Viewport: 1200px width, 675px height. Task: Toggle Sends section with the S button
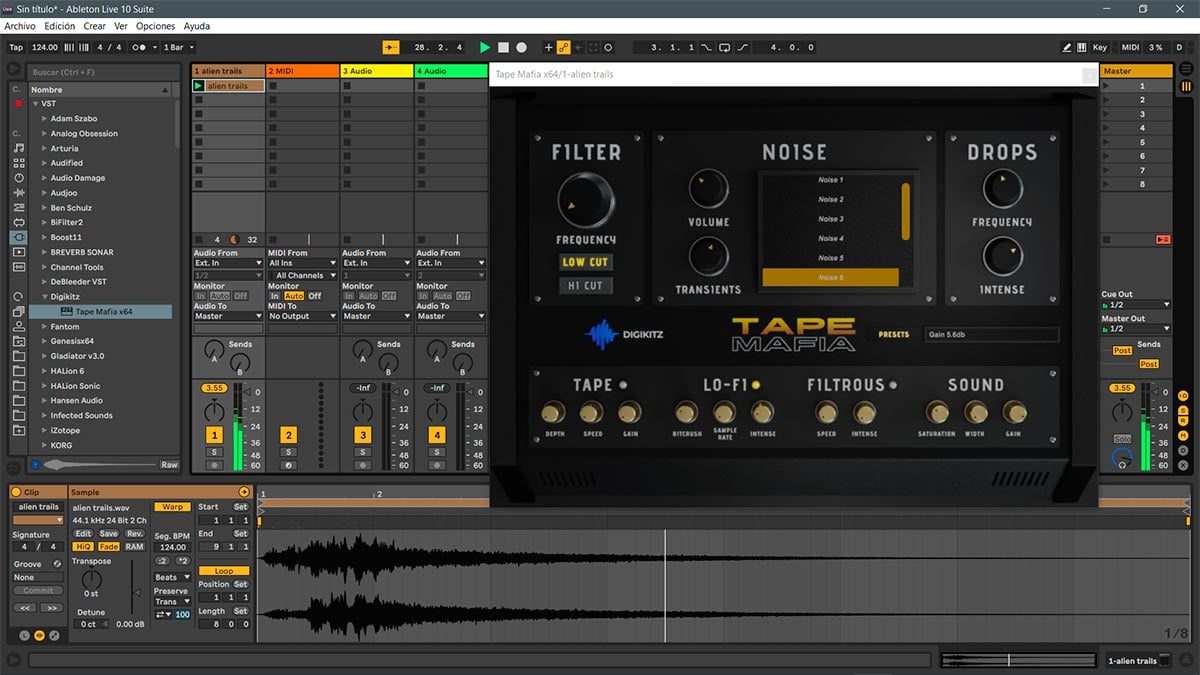pos(1183,409)
